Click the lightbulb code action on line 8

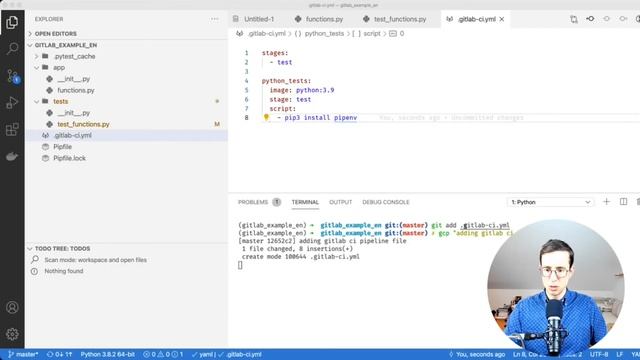pyautogui.click(x=266, y=117)
